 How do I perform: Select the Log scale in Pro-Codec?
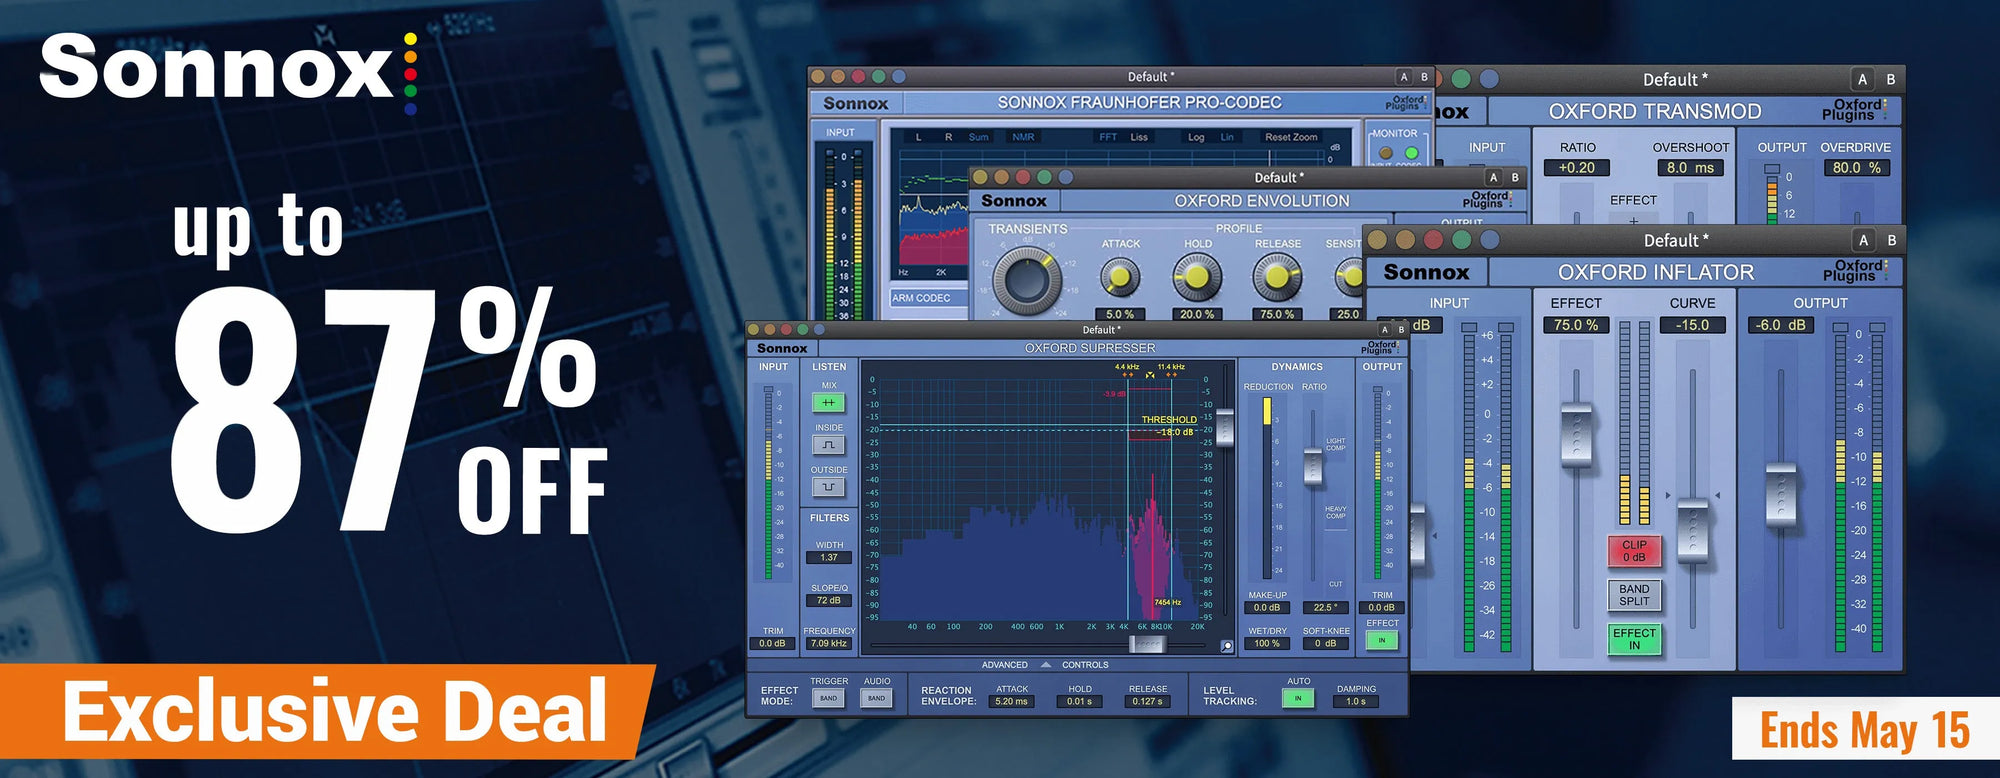(1196, 137)
